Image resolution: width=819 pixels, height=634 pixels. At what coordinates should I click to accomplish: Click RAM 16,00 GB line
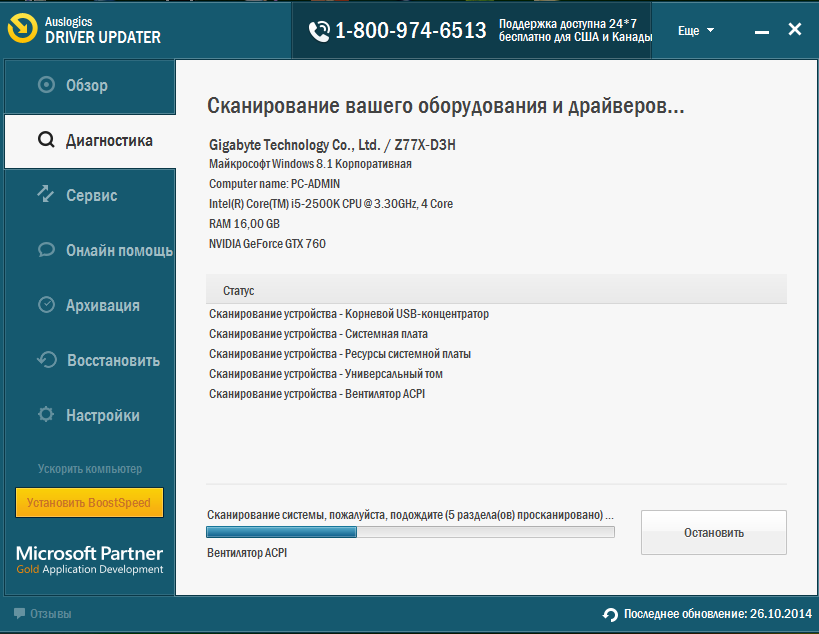pyautogui.click(x=244, y=224)
